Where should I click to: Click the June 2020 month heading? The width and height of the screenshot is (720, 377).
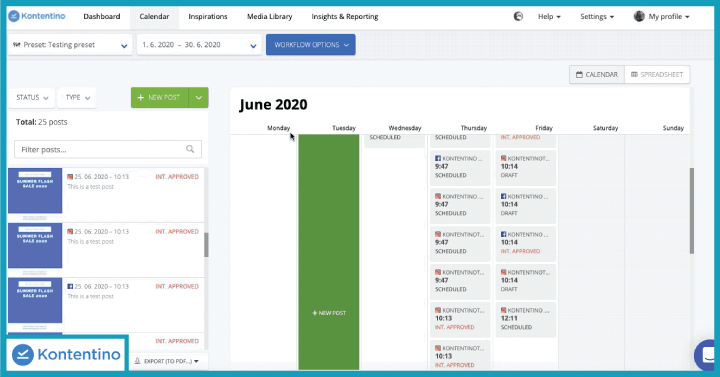click(x=273, y=105)
